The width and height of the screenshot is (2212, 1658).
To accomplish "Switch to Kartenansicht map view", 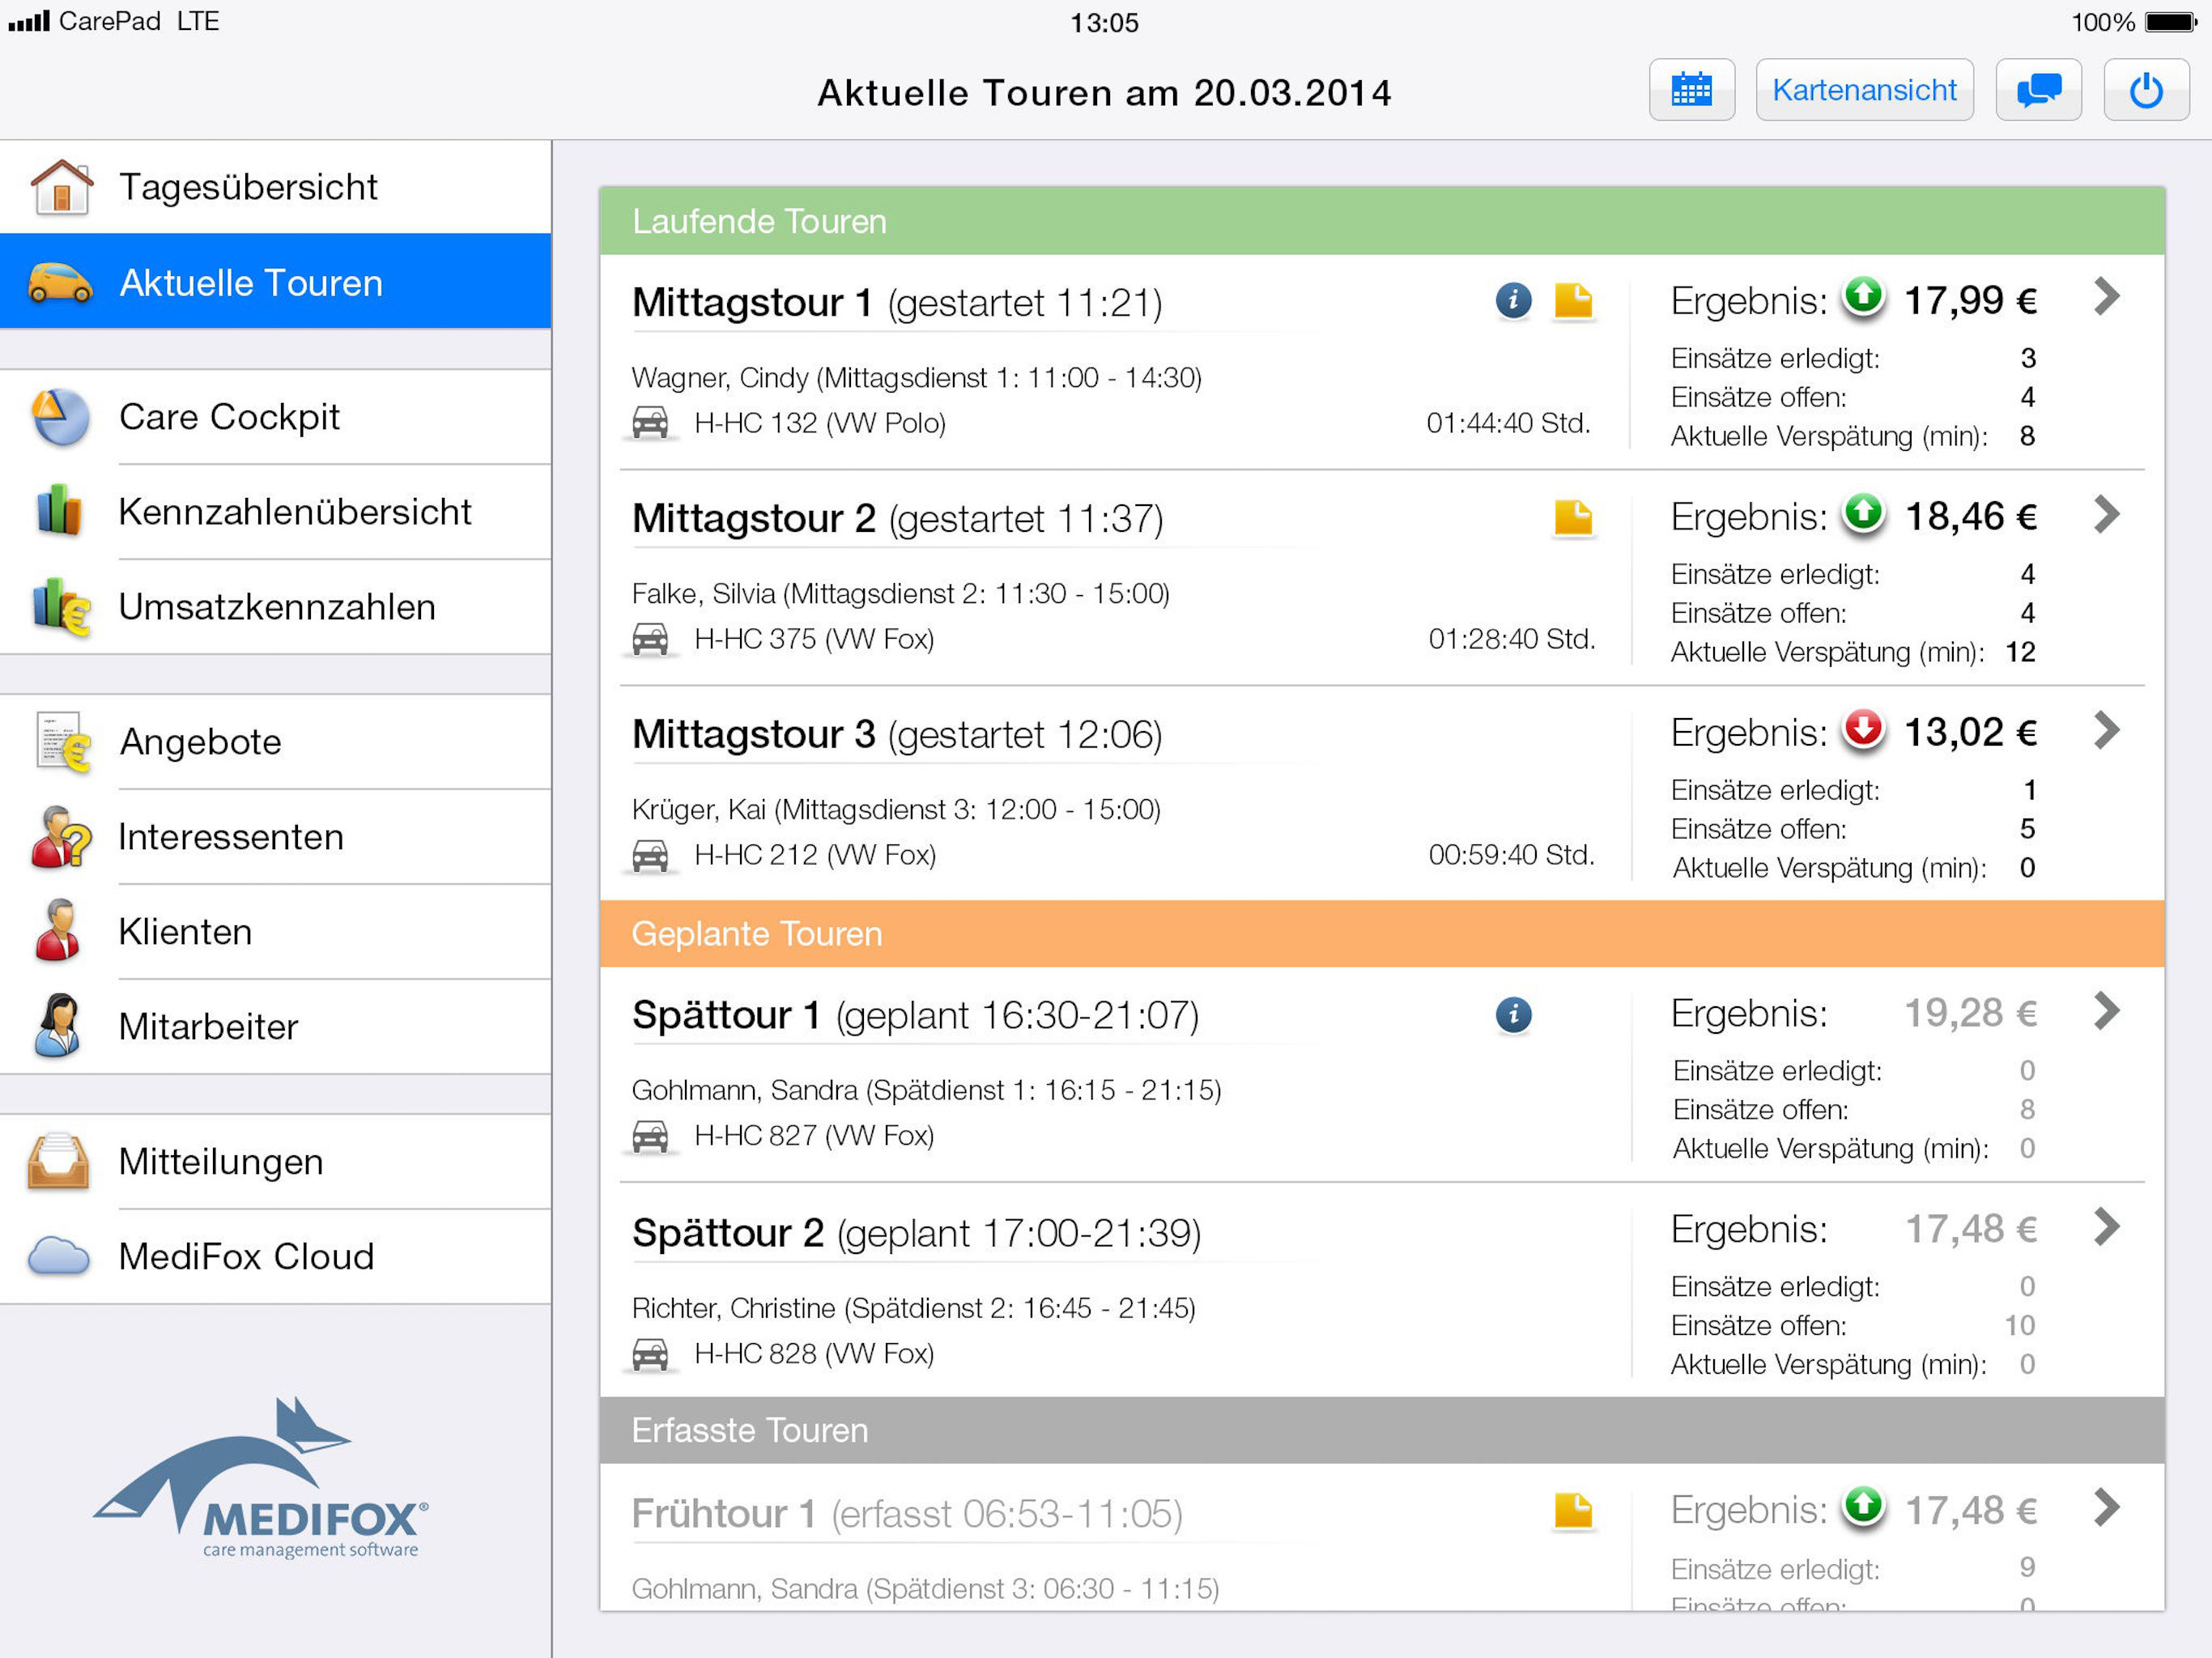I will [1863, 90].
